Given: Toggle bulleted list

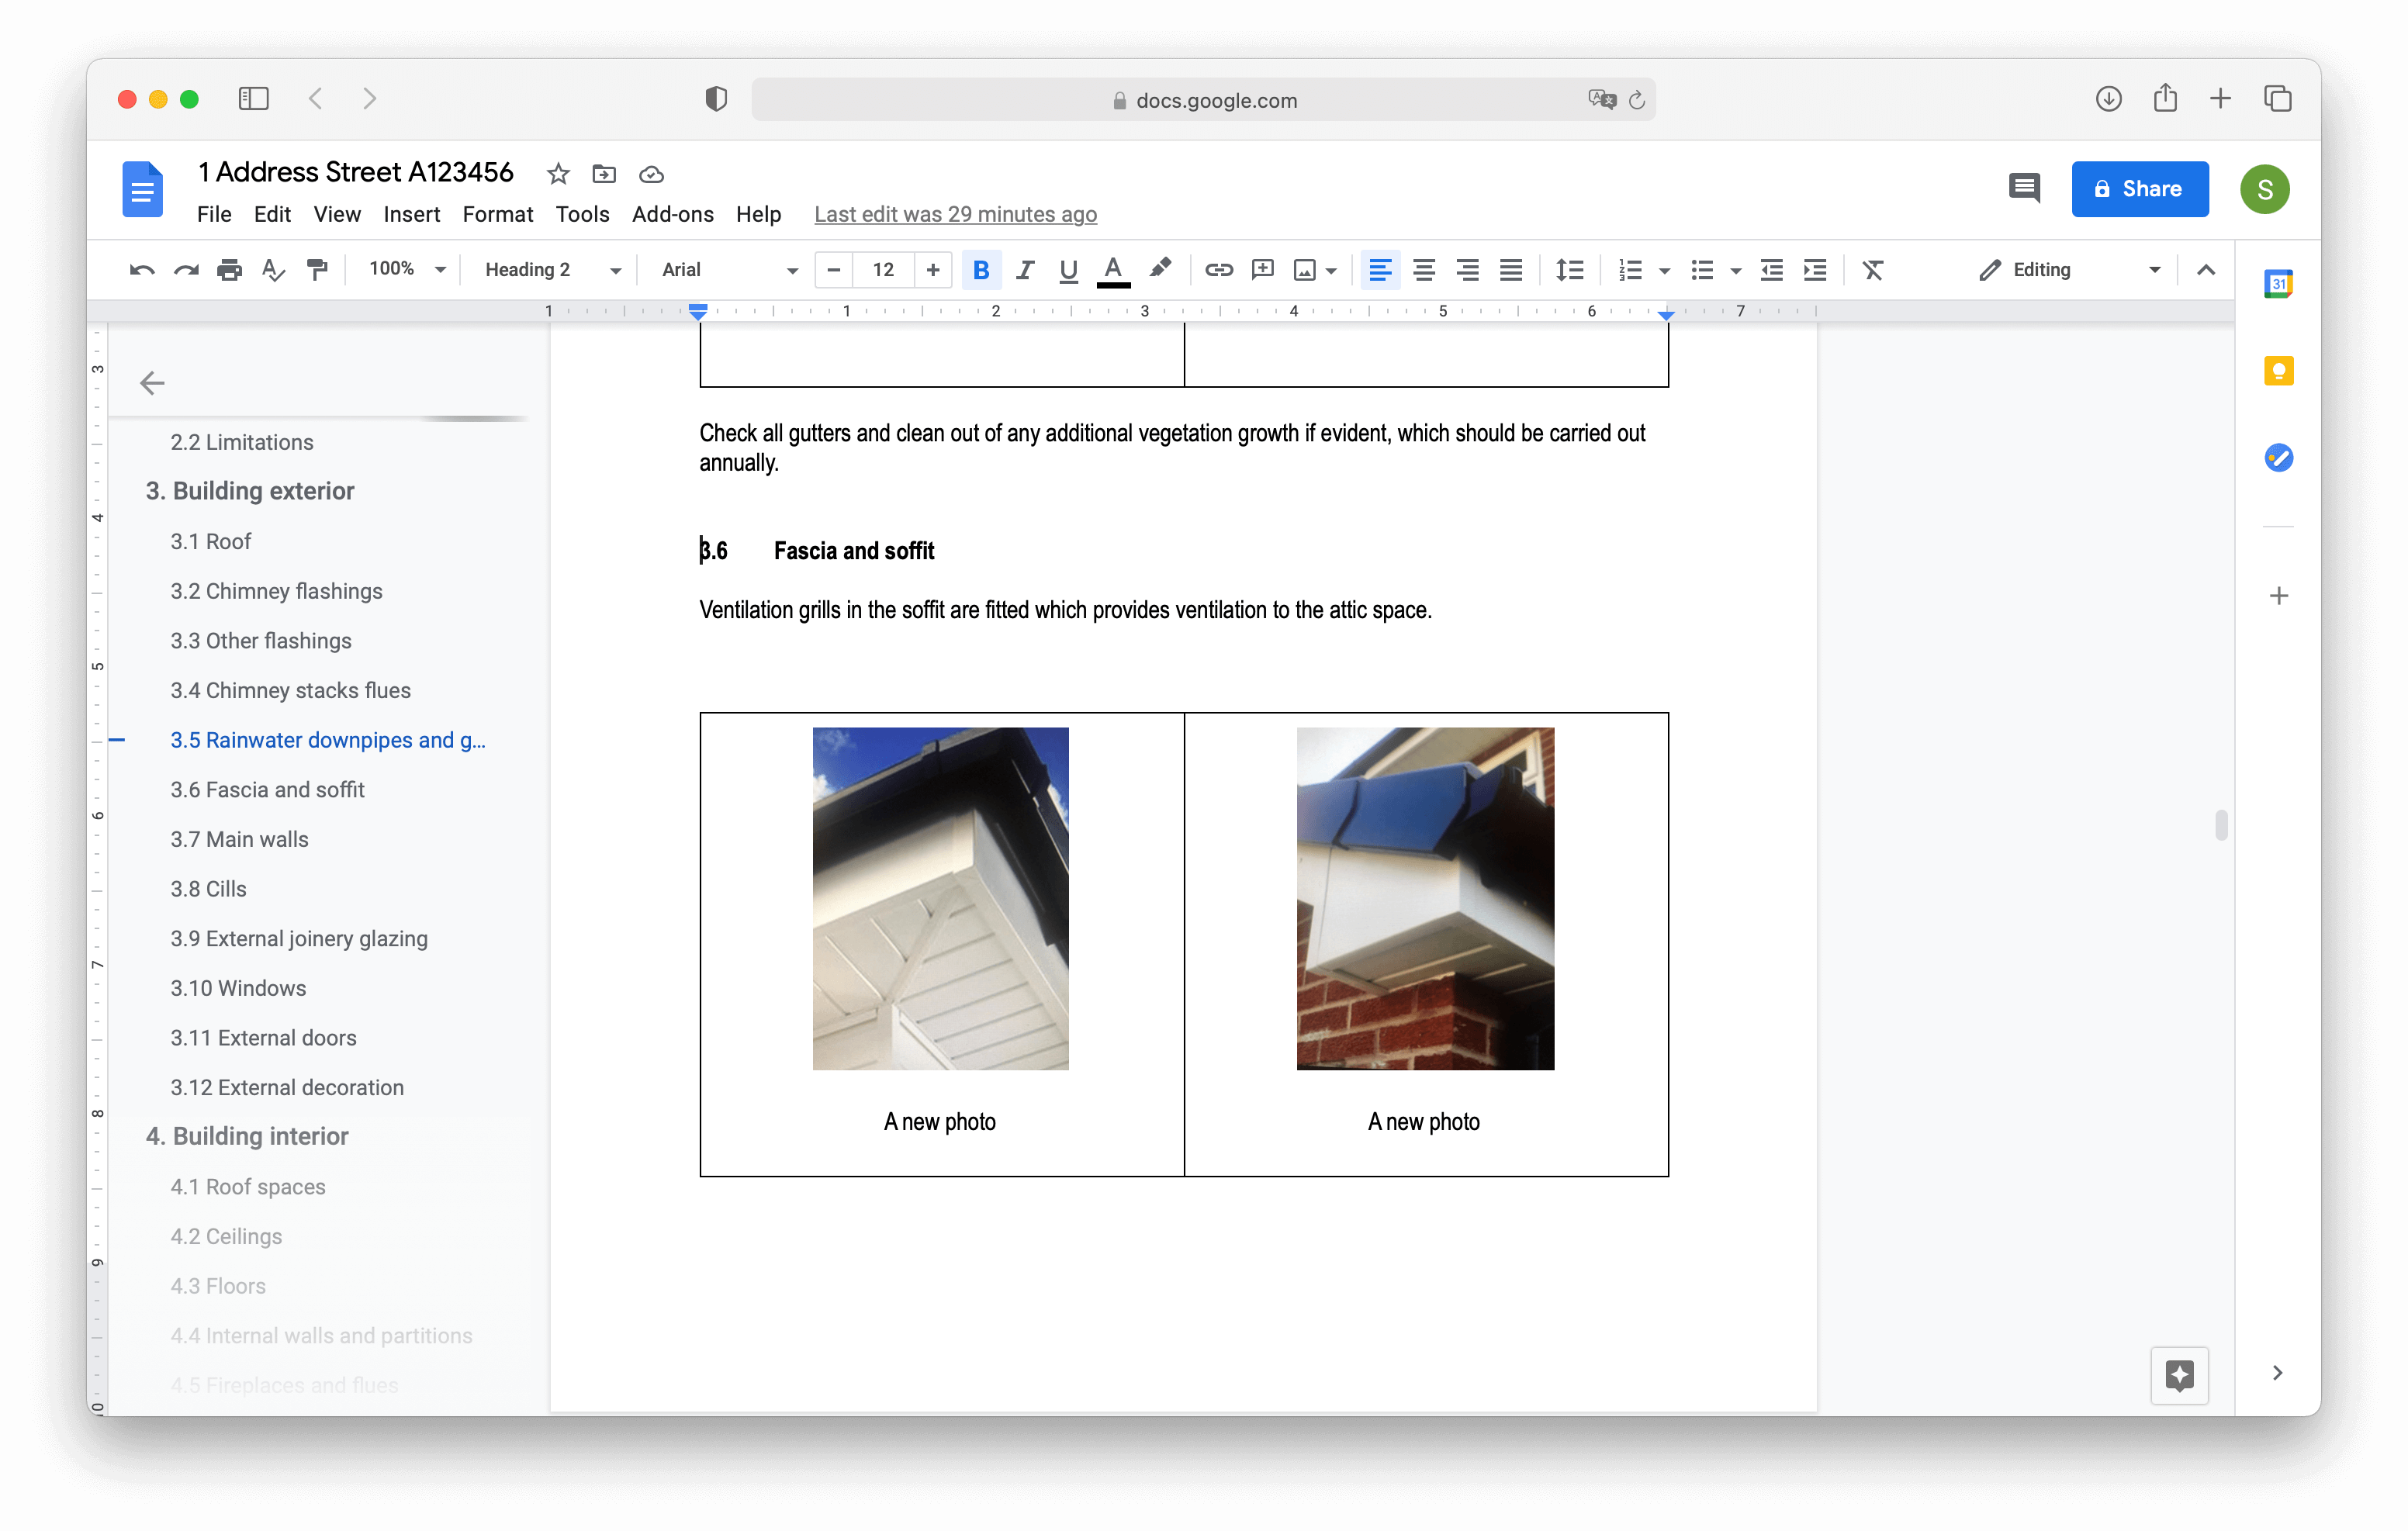Looking at the screenshot, I should tap(1702, 270).
